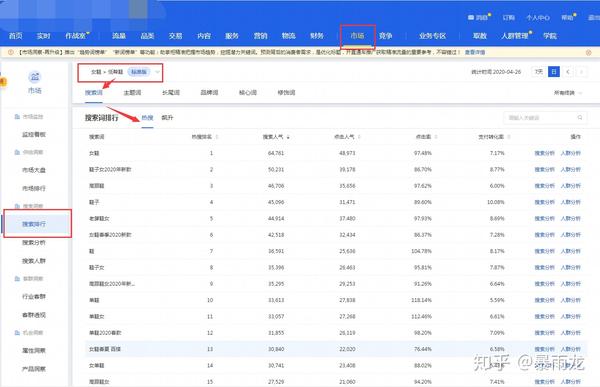
Task: Open 人群分析 for the rank 4 鞋子 row
Action: tap(571, 202)
